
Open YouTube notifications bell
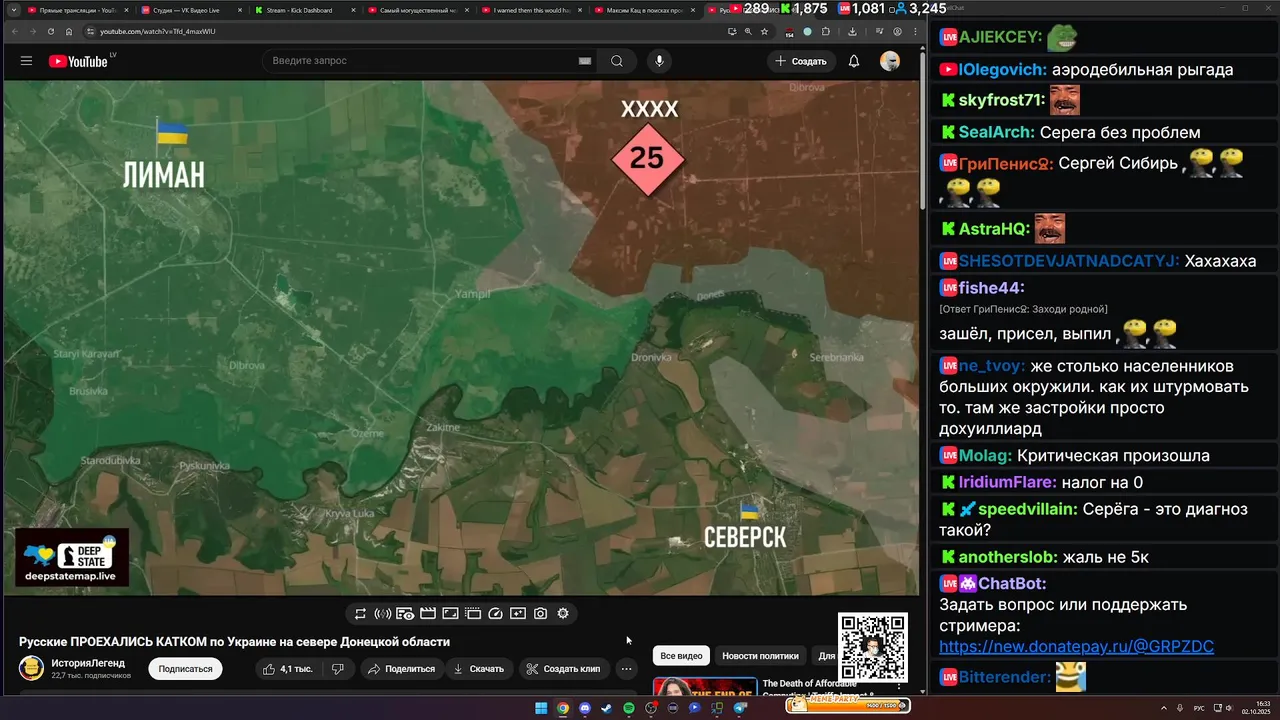click(x=854, y=61)
